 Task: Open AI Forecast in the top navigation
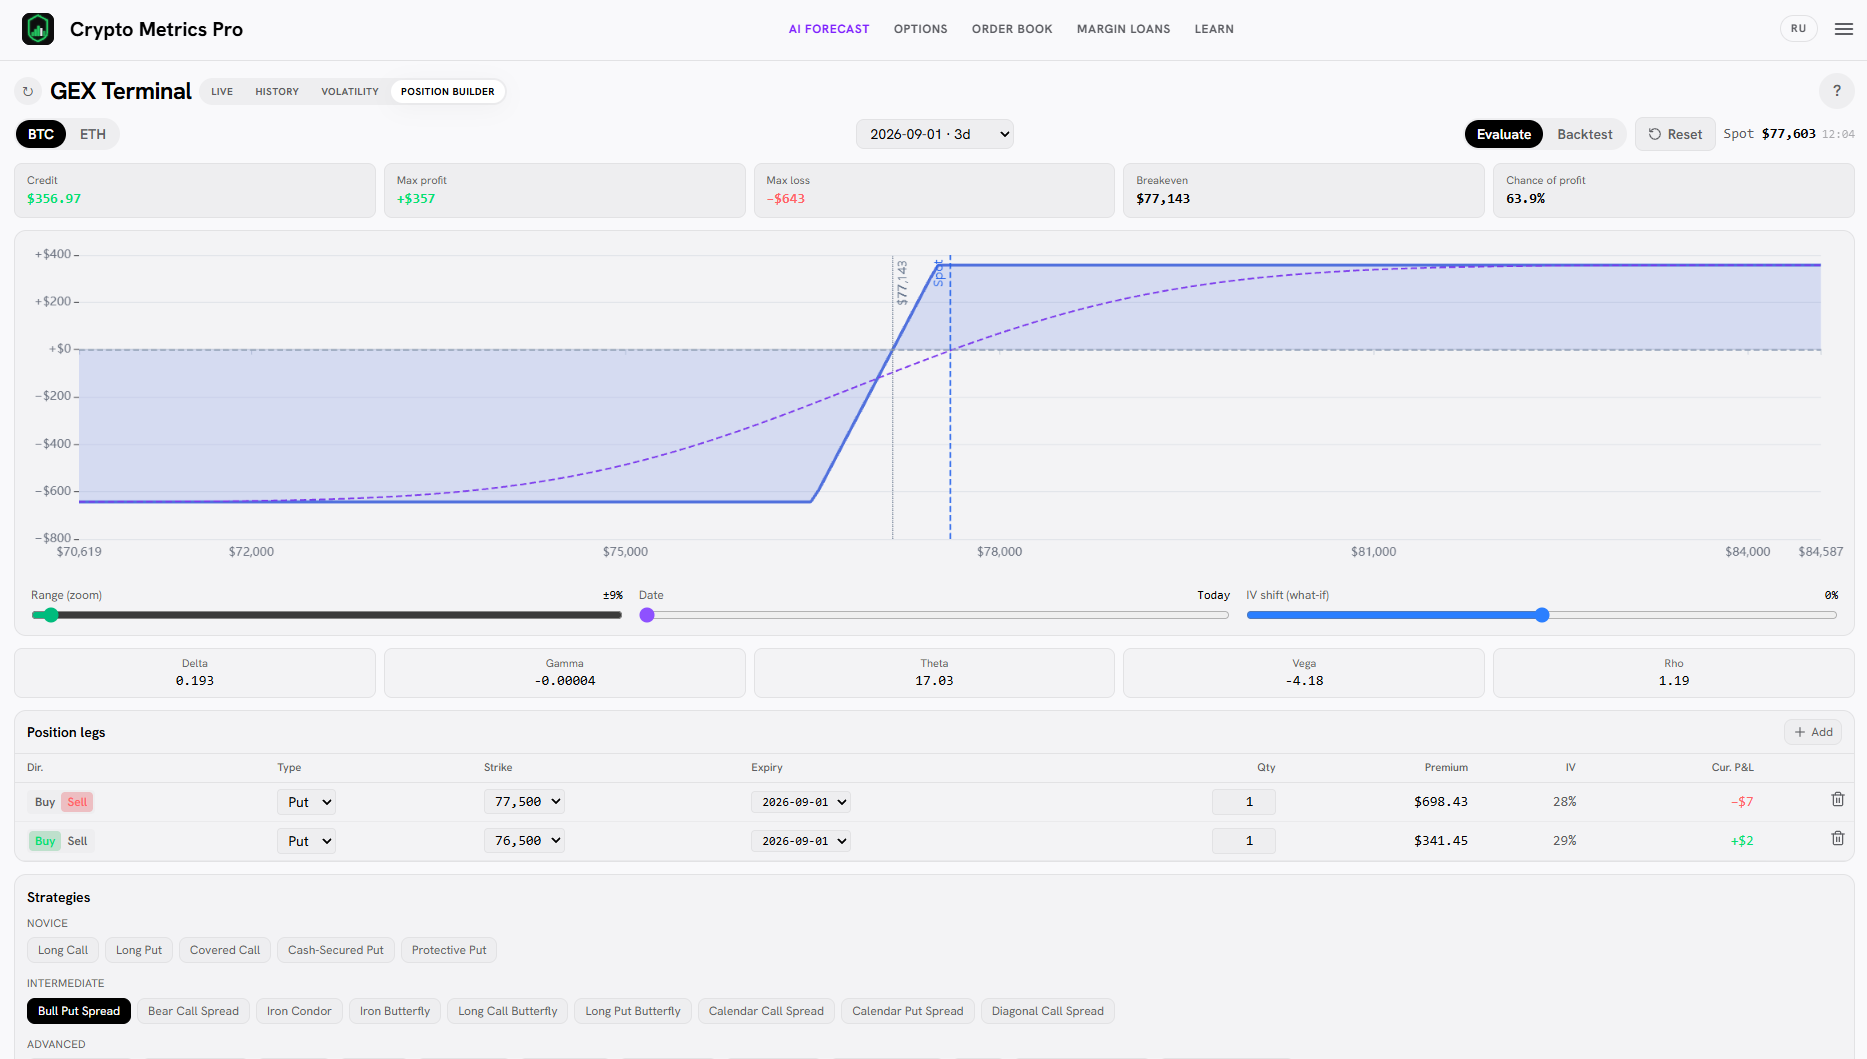(x=829, y=29)
